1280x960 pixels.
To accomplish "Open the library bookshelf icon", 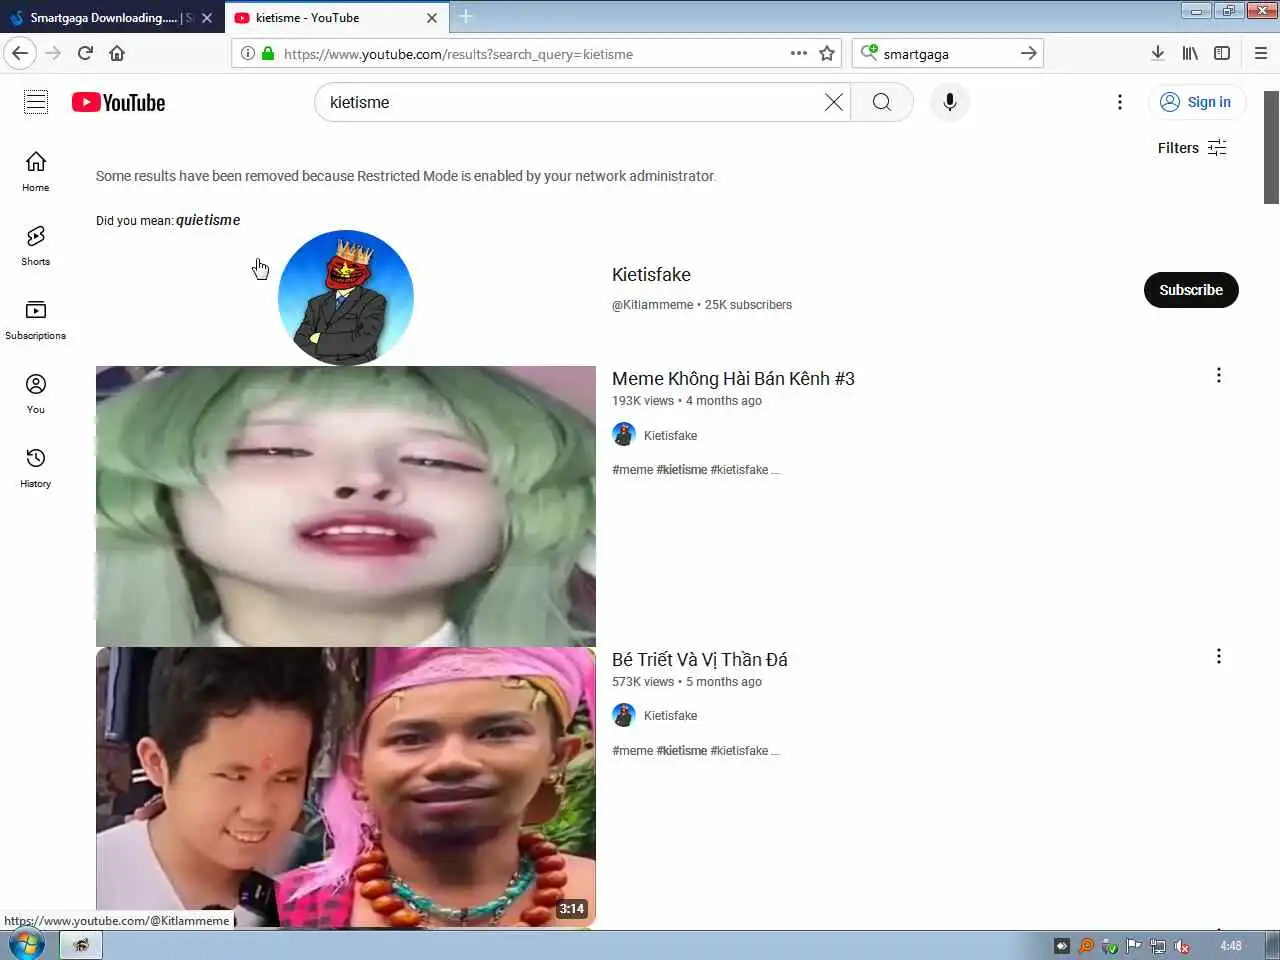I will pos(1190,53).
